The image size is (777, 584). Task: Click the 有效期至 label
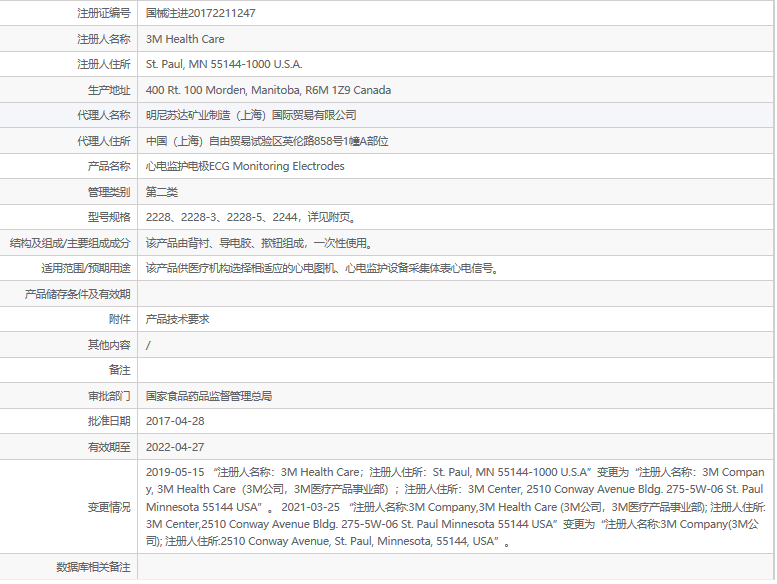point(109,447)
